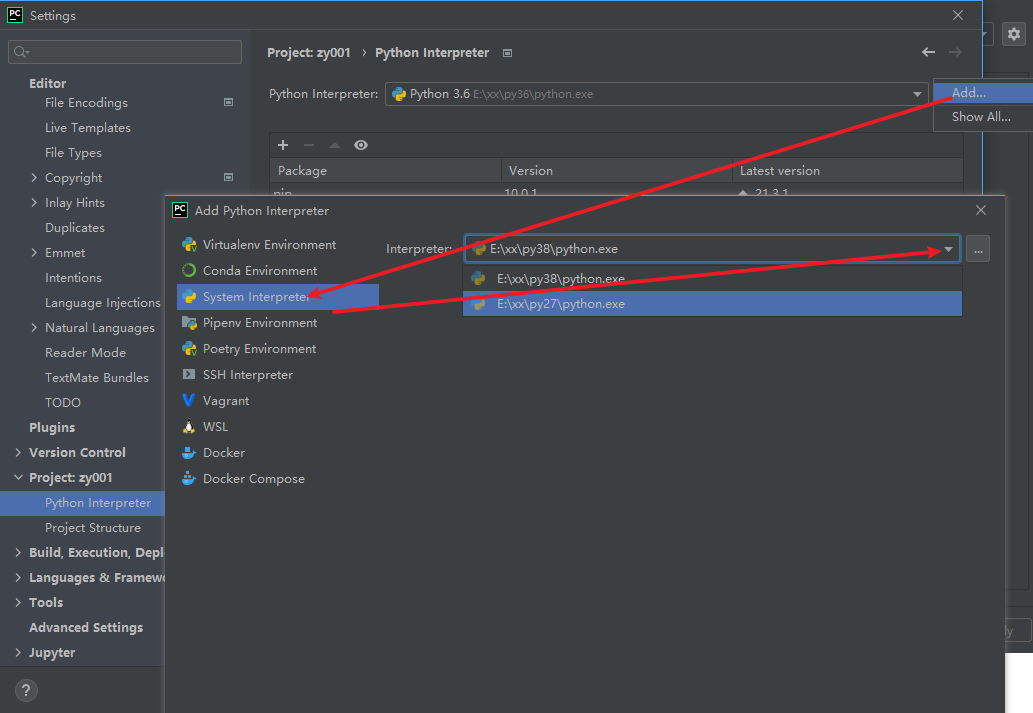Viewport: 1033px width, 713px height.
Task: Open the Plugins settings page
Action: click(x=52, y=428)
